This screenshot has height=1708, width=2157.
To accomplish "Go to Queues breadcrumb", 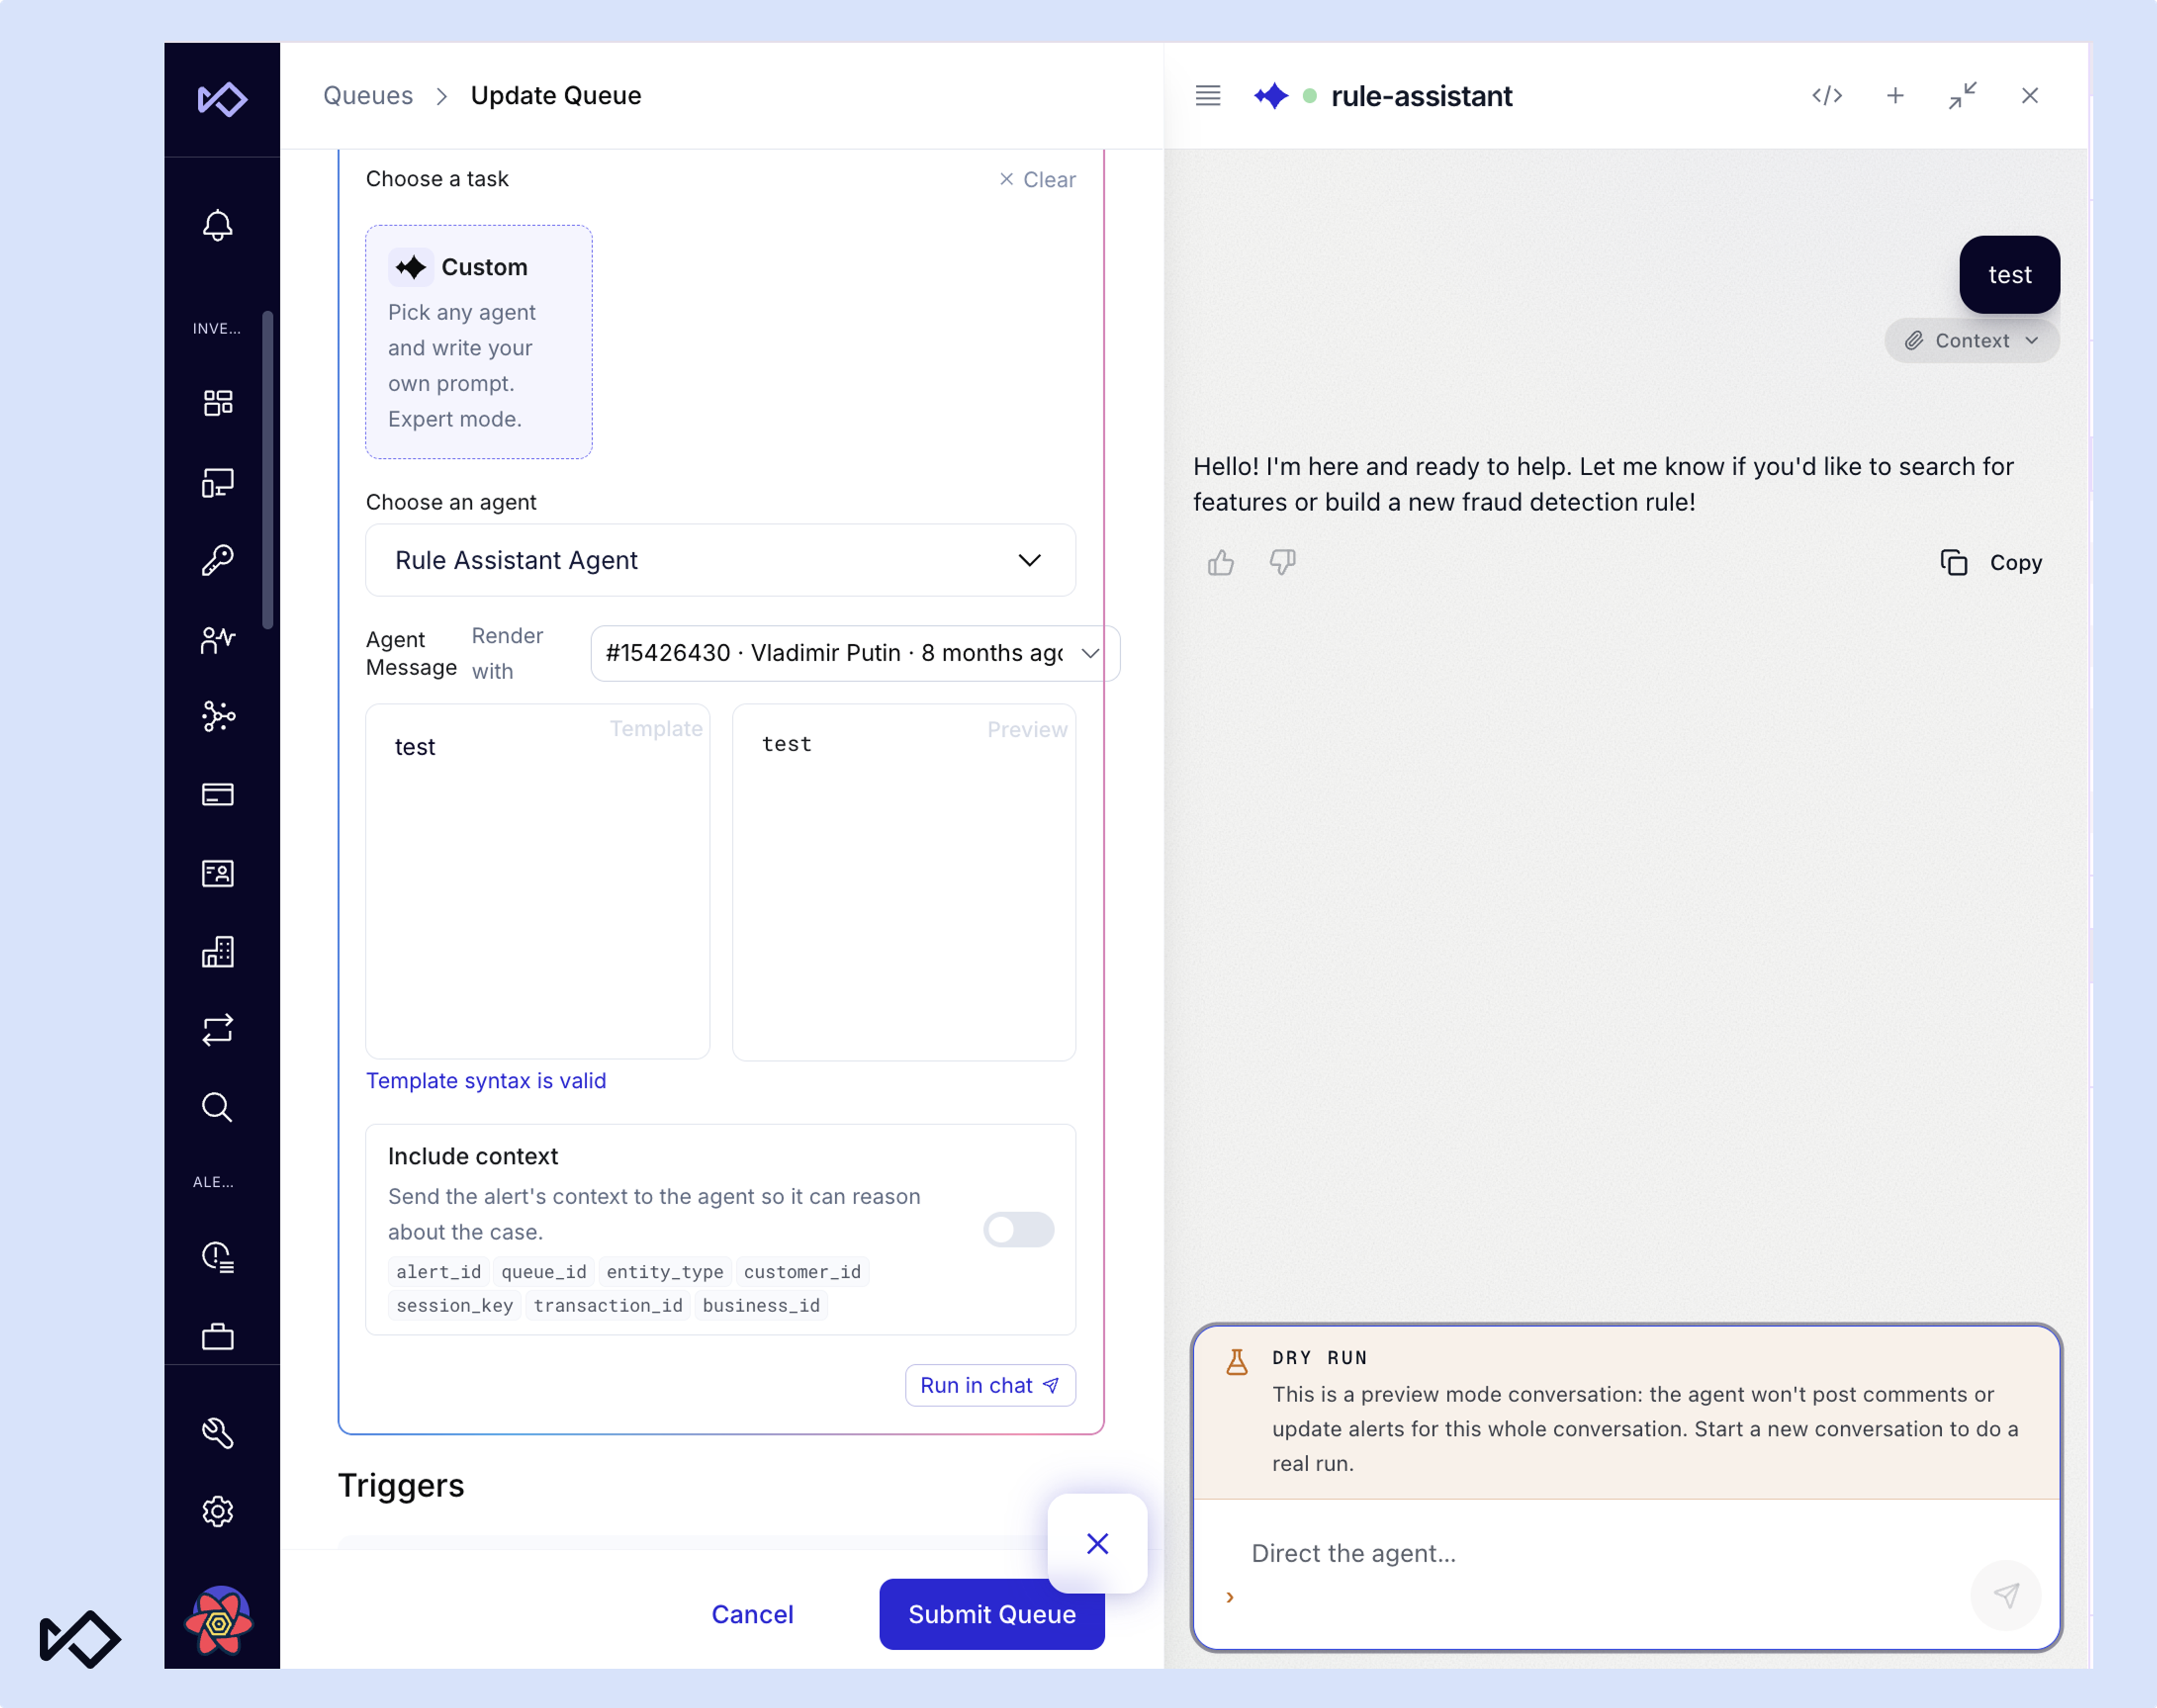I will pos(368,96).
